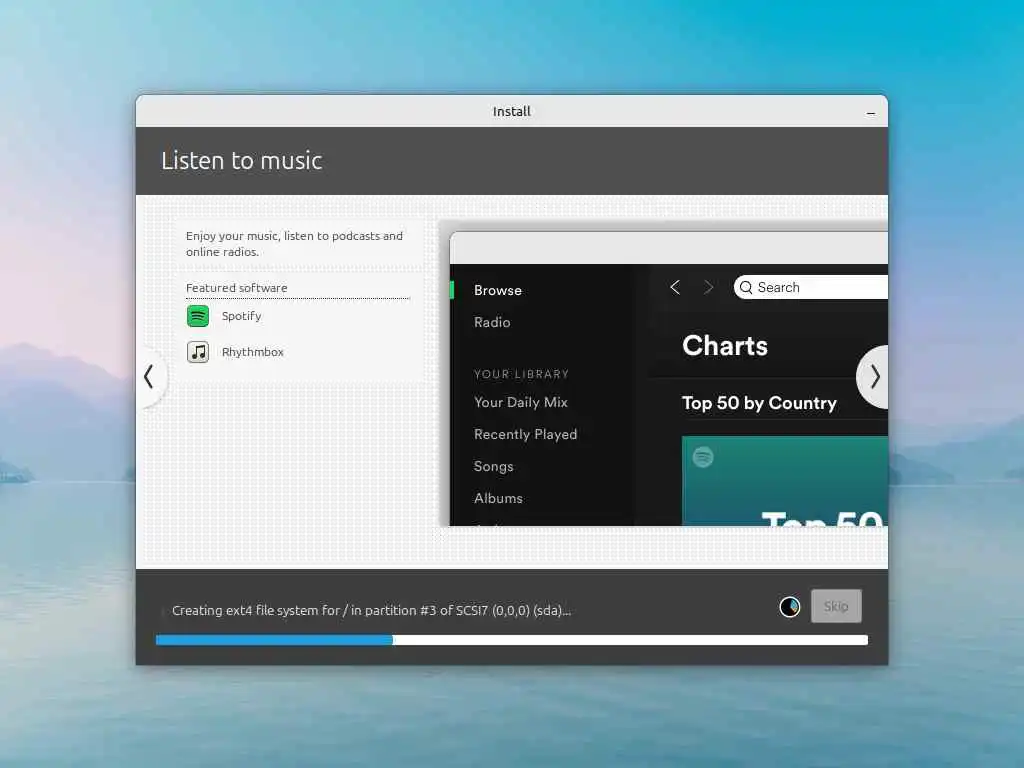Click the Charts heading
This screenshot has width=1024, height=768.
tap(725, 345)
